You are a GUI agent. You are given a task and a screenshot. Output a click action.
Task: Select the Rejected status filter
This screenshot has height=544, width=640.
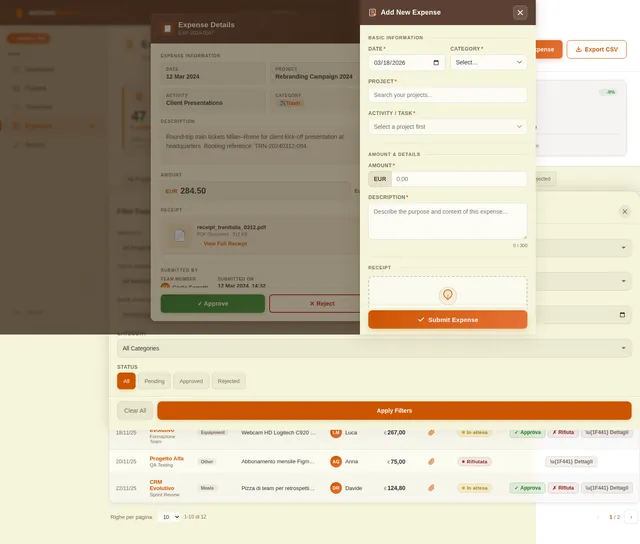229,381
